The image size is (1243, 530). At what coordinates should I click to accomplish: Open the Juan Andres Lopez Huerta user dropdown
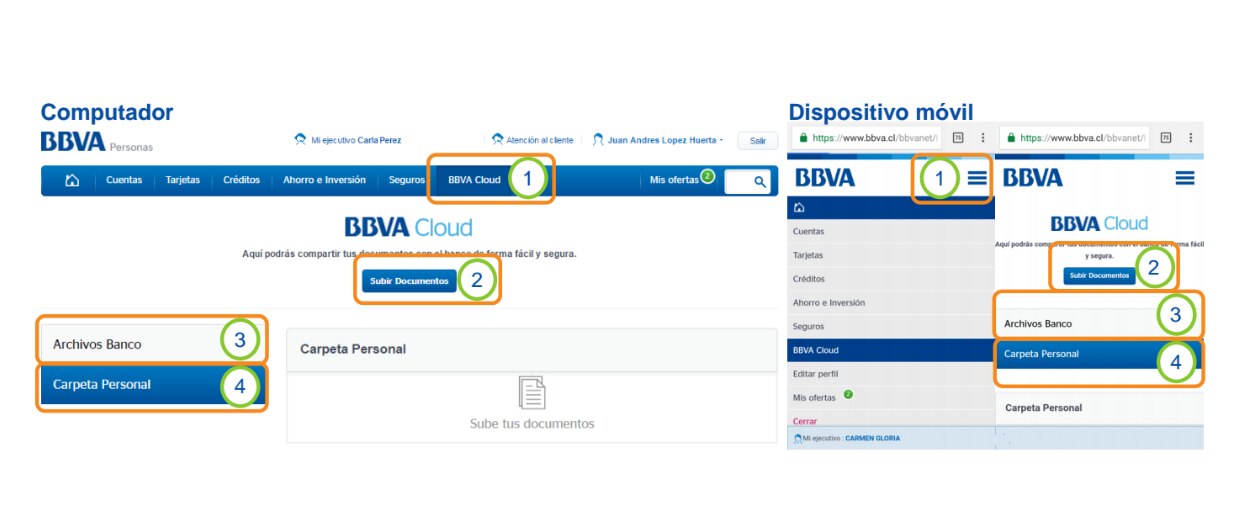665,141
